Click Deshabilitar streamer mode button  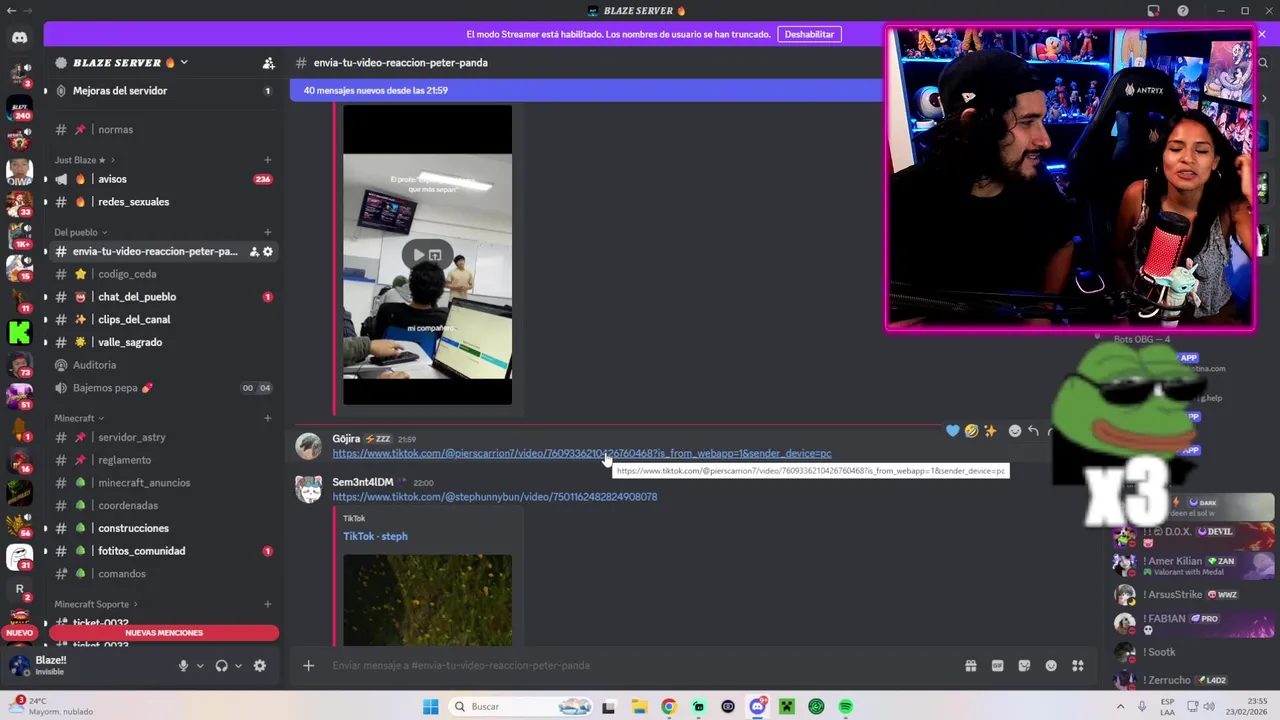pyautogui.click(x=809, y=34)
